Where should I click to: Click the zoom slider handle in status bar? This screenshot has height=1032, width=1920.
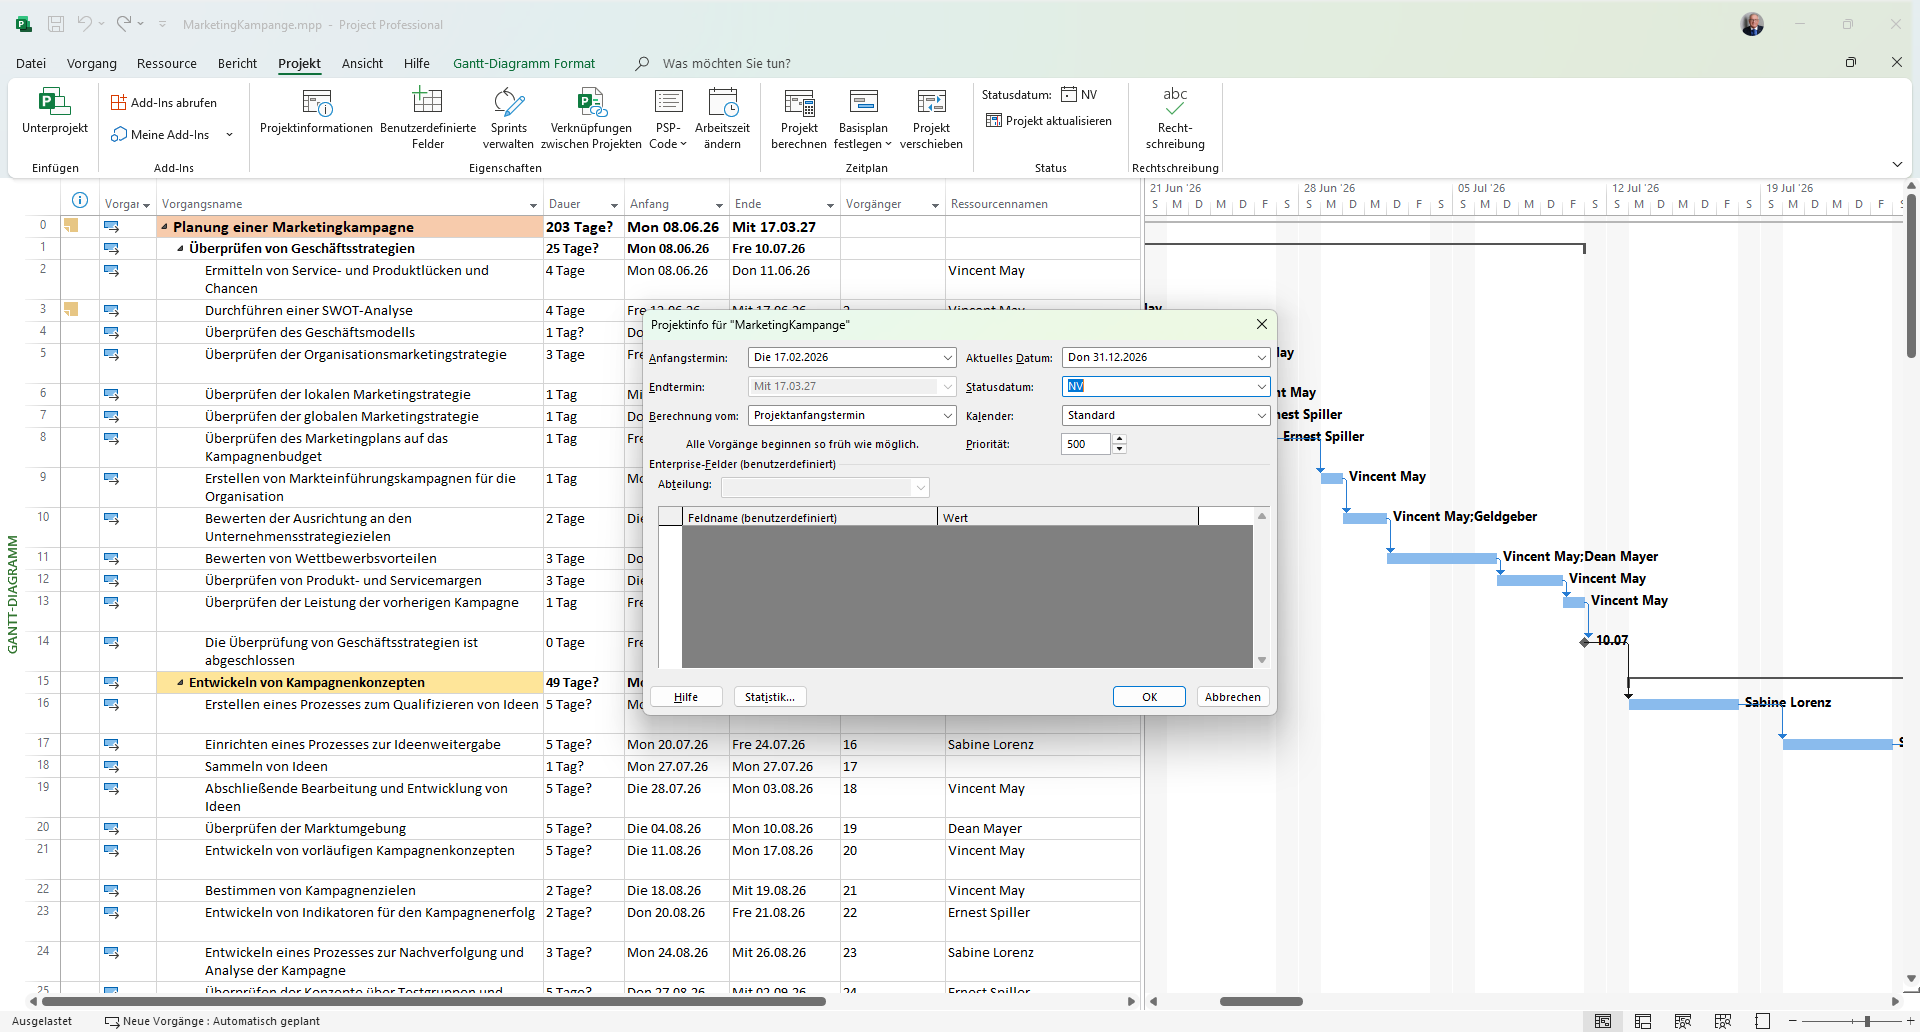1867,1021
